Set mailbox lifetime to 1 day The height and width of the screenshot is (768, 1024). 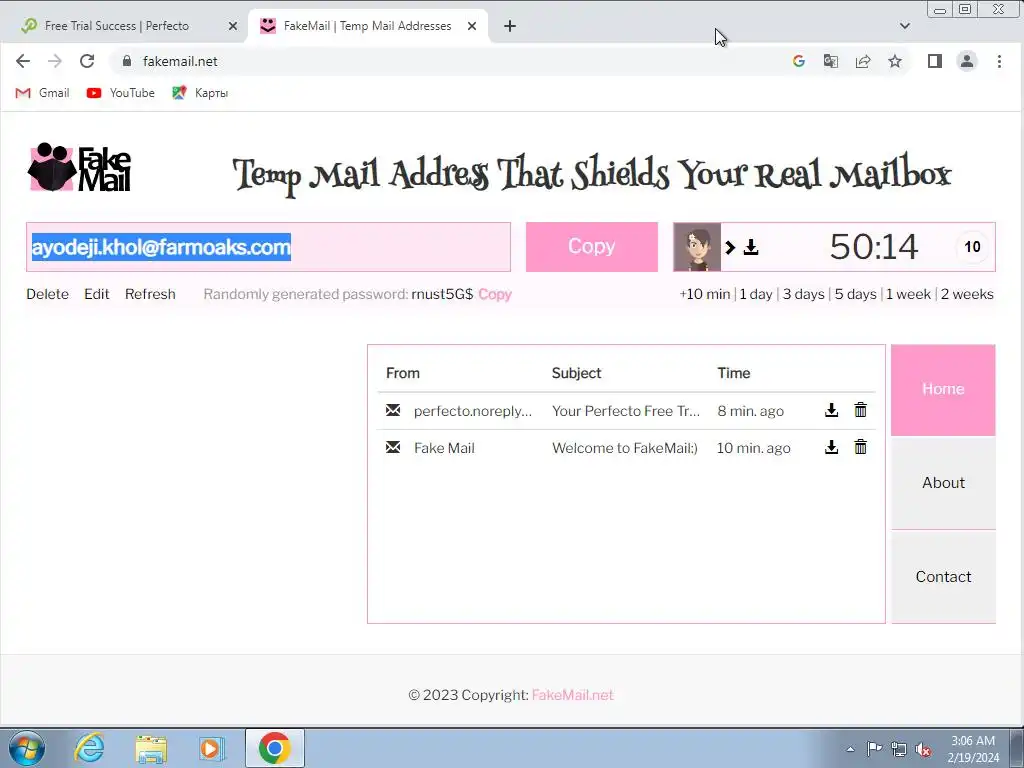pos(756,294)
